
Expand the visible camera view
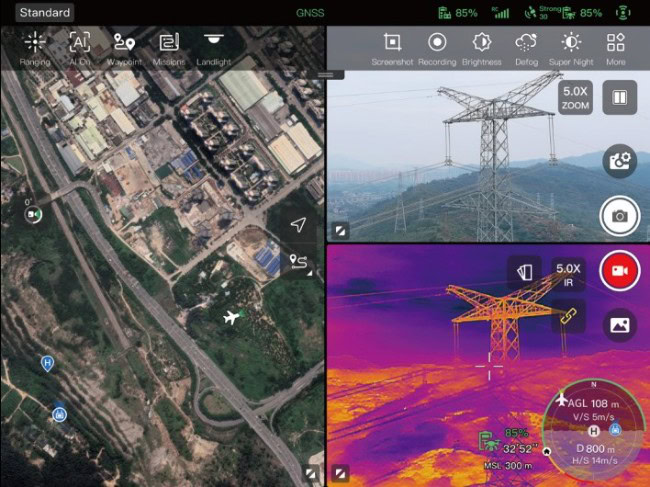340,231
